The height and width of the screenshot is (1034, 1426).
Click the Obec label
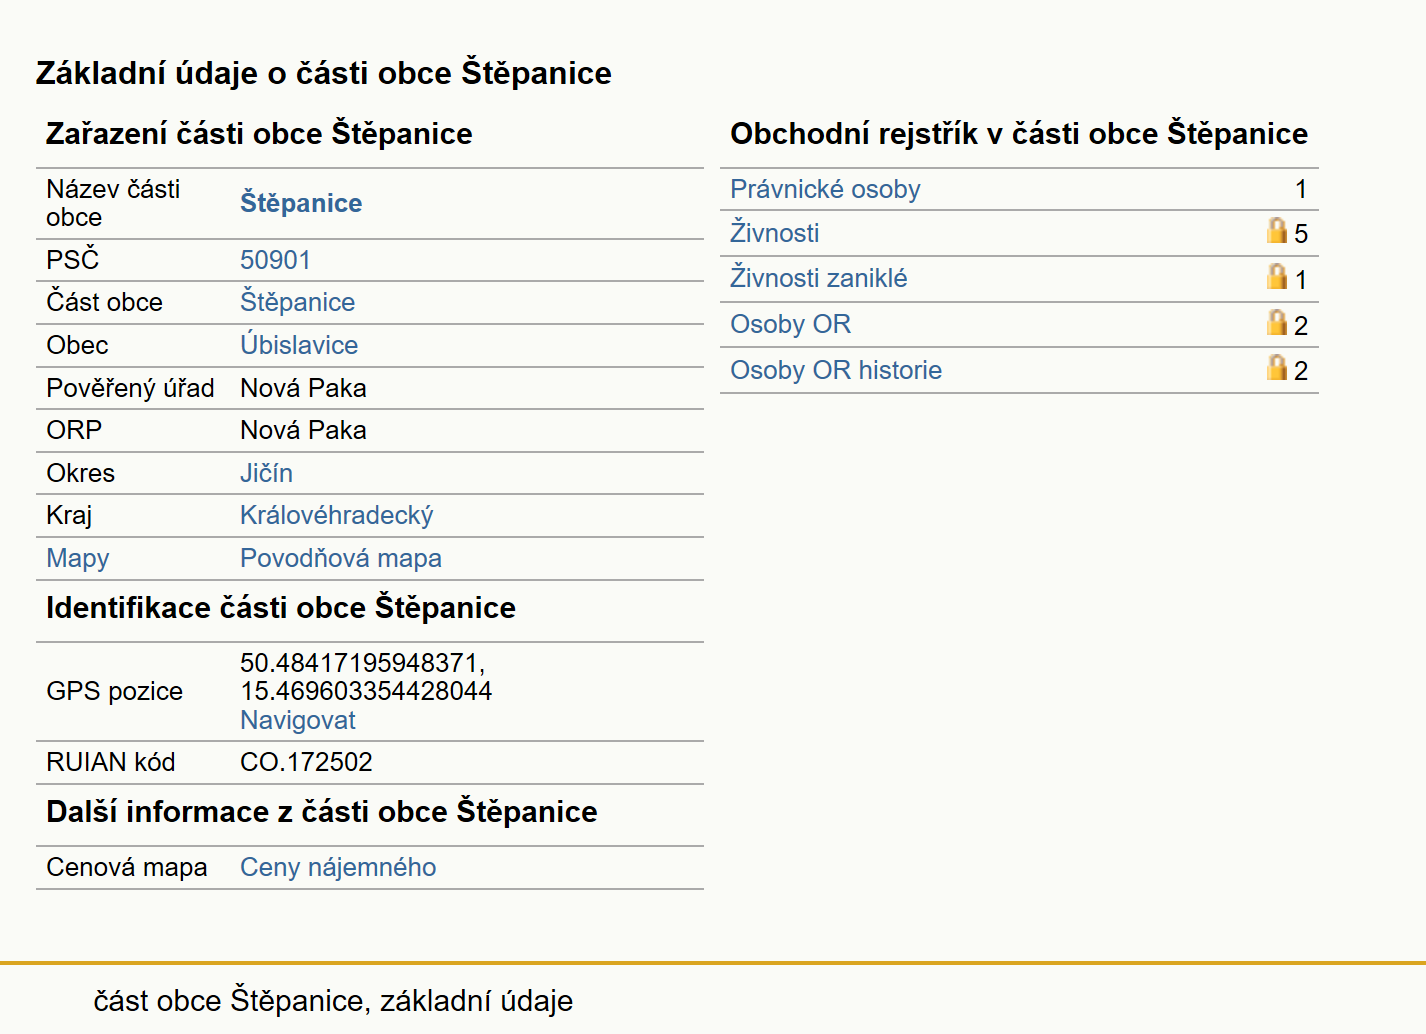[77, 345]
